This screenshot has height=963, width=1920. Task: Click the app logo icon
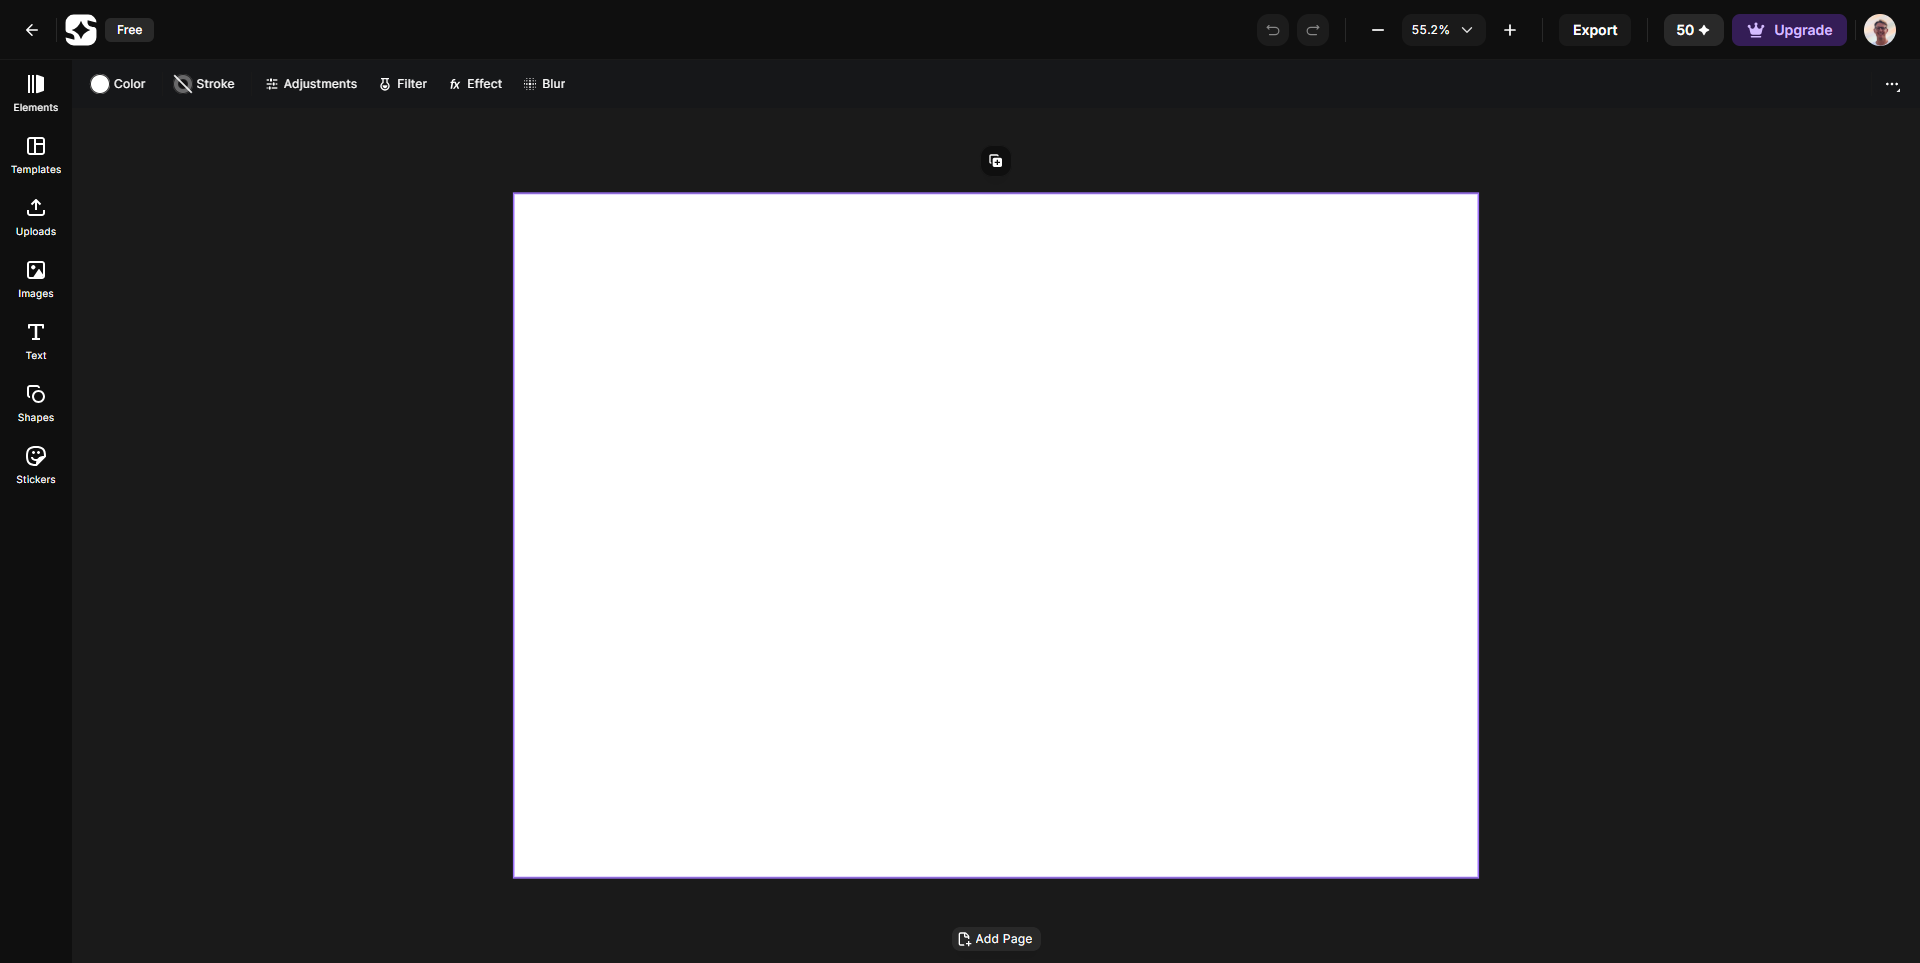[x=81, y=30]
